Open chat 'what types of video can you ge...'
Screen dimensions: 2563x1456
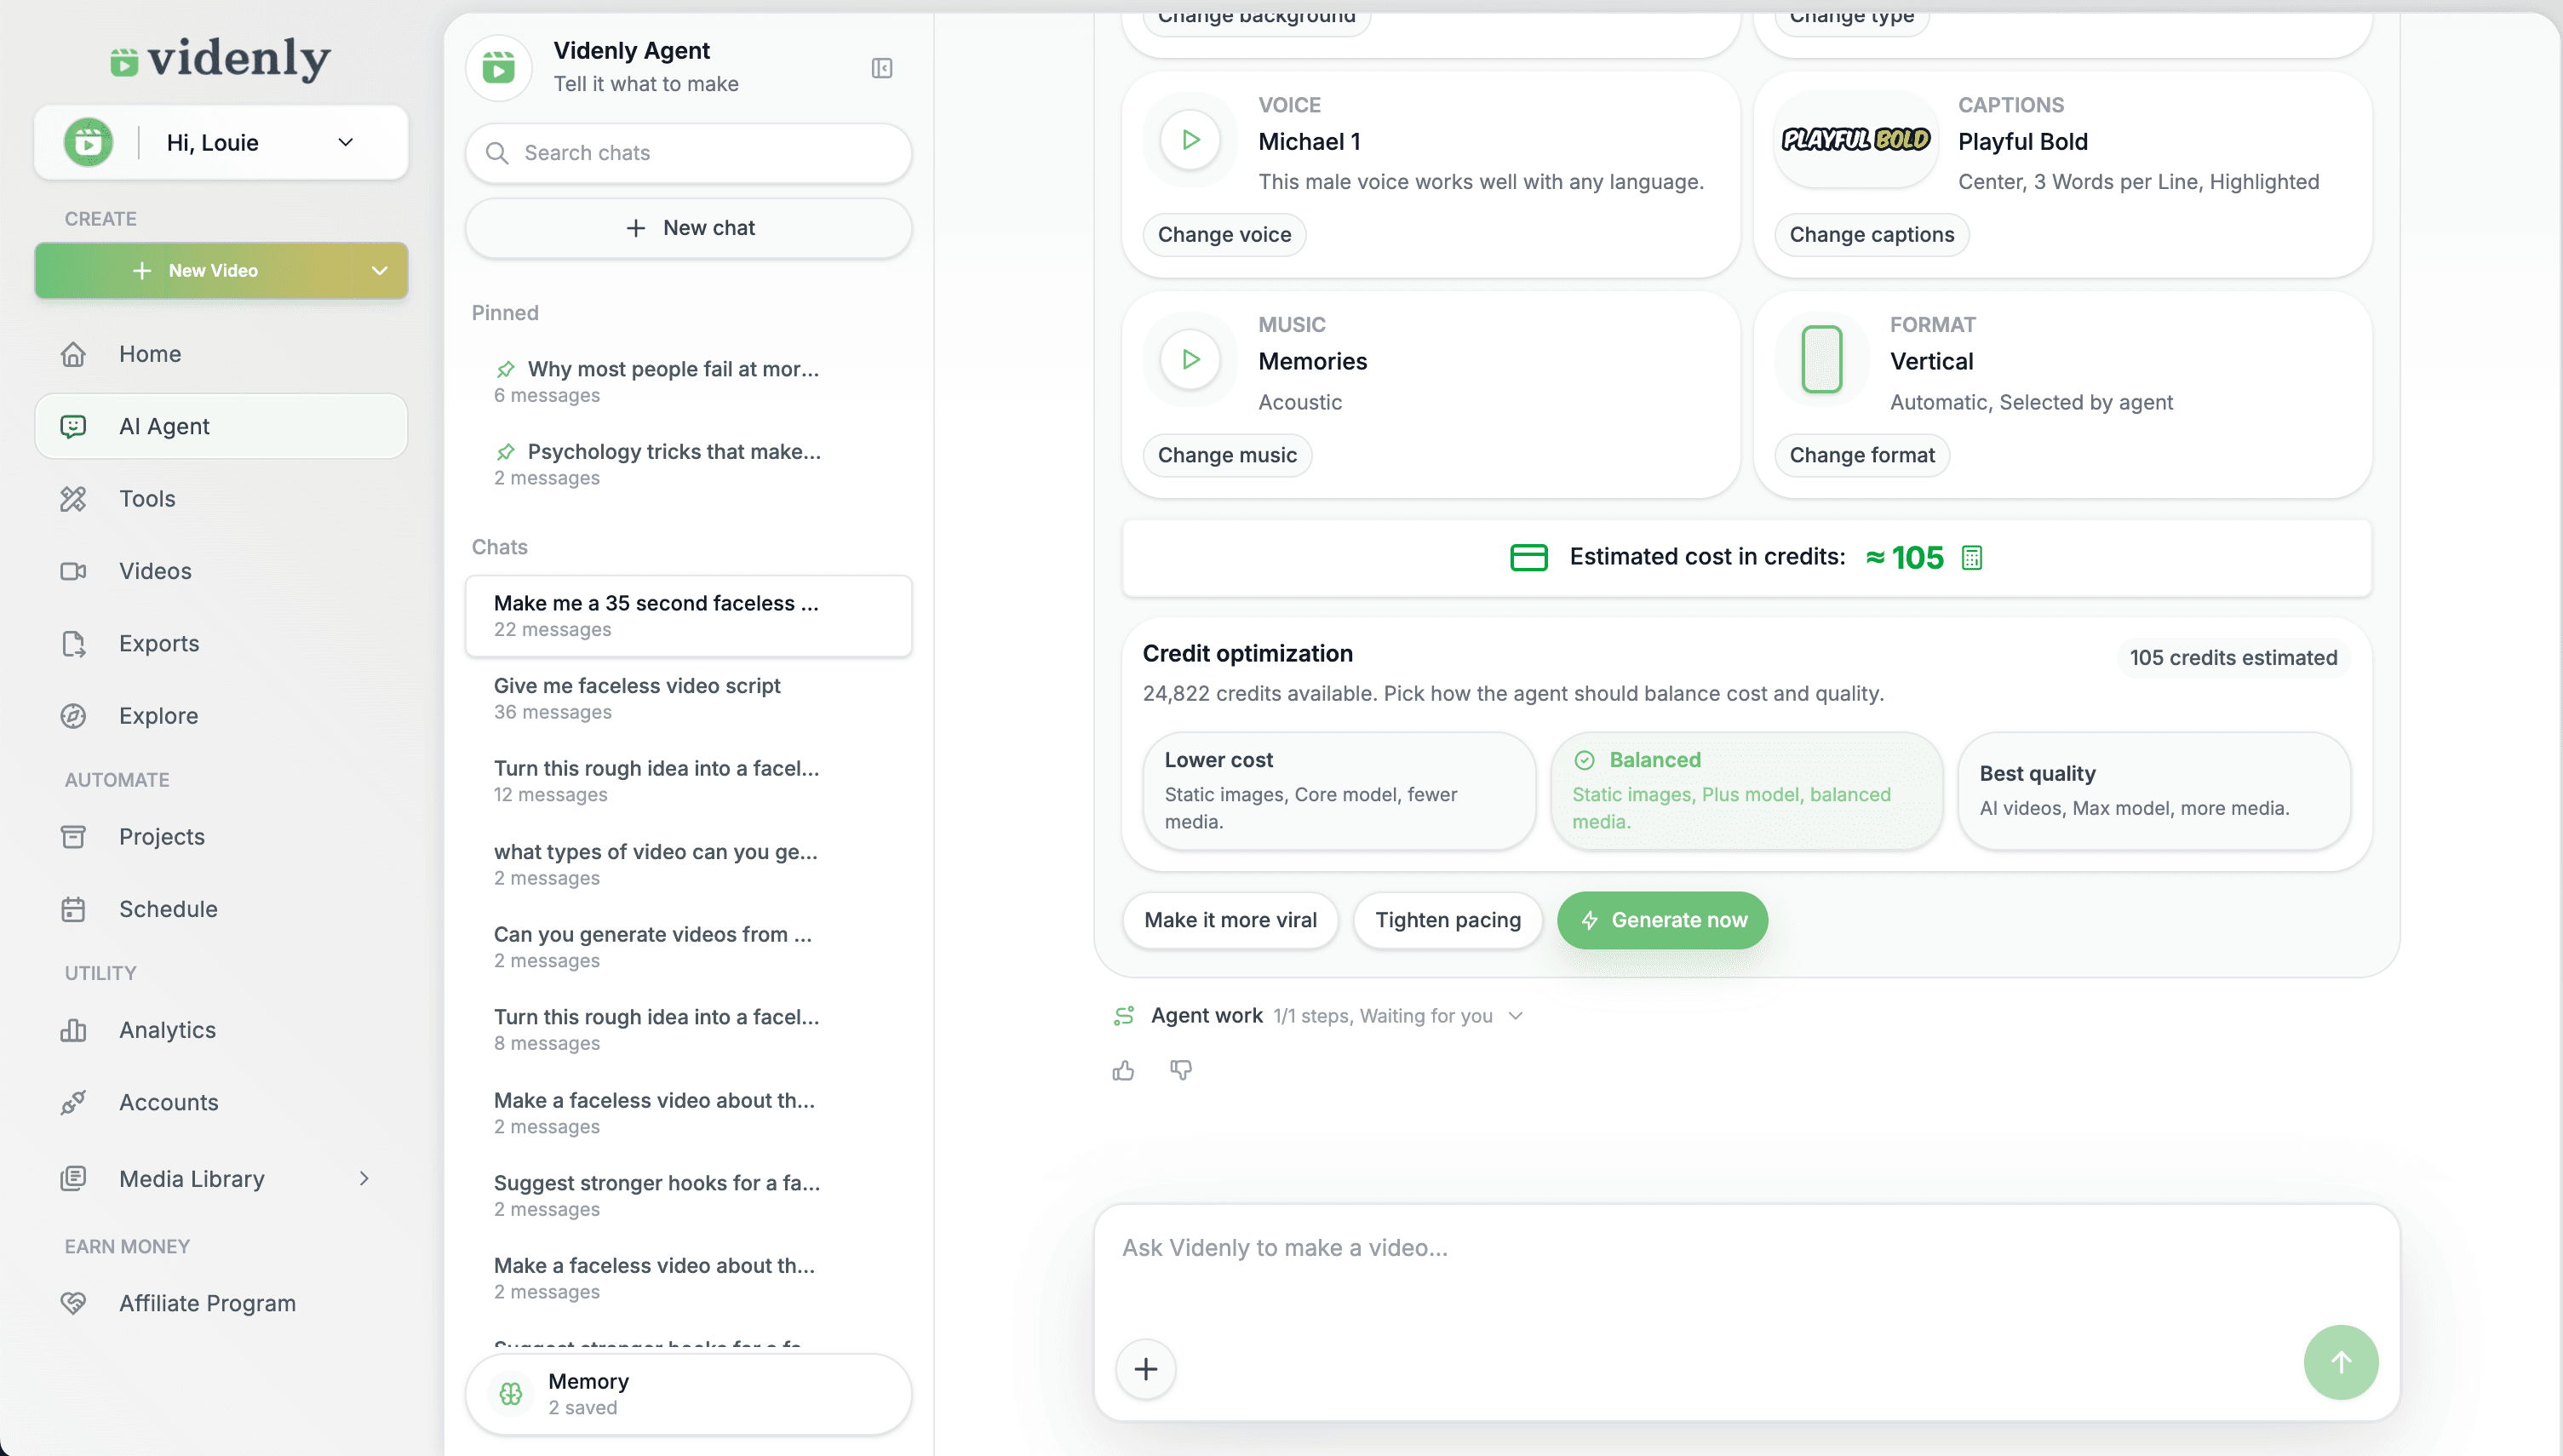tap(688, 864)
